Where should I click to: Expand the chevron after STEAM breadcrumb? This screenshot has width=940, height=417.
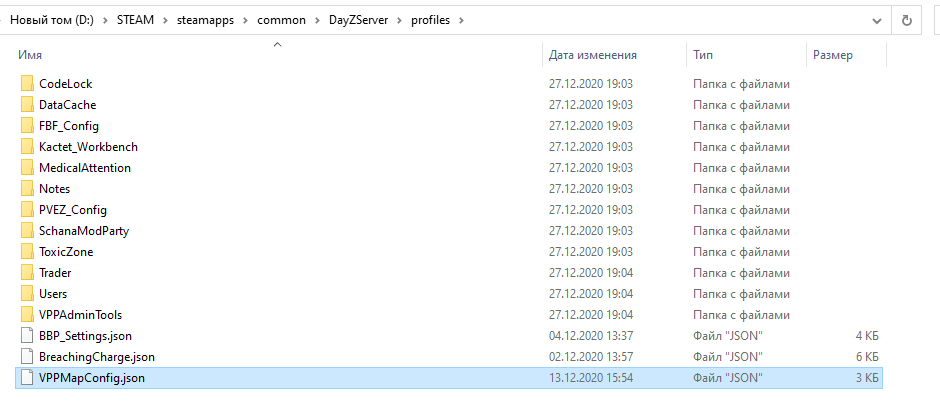coord(165,20)
